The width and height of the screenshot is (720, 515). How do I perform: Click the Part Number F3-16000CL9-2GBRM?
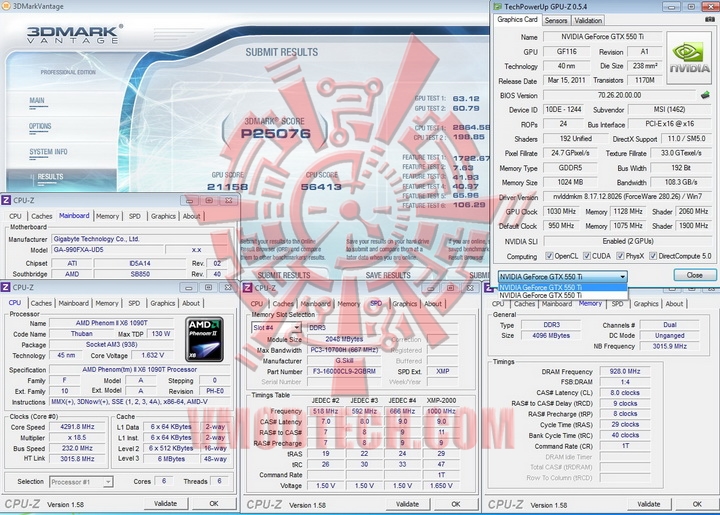point(344,371)
